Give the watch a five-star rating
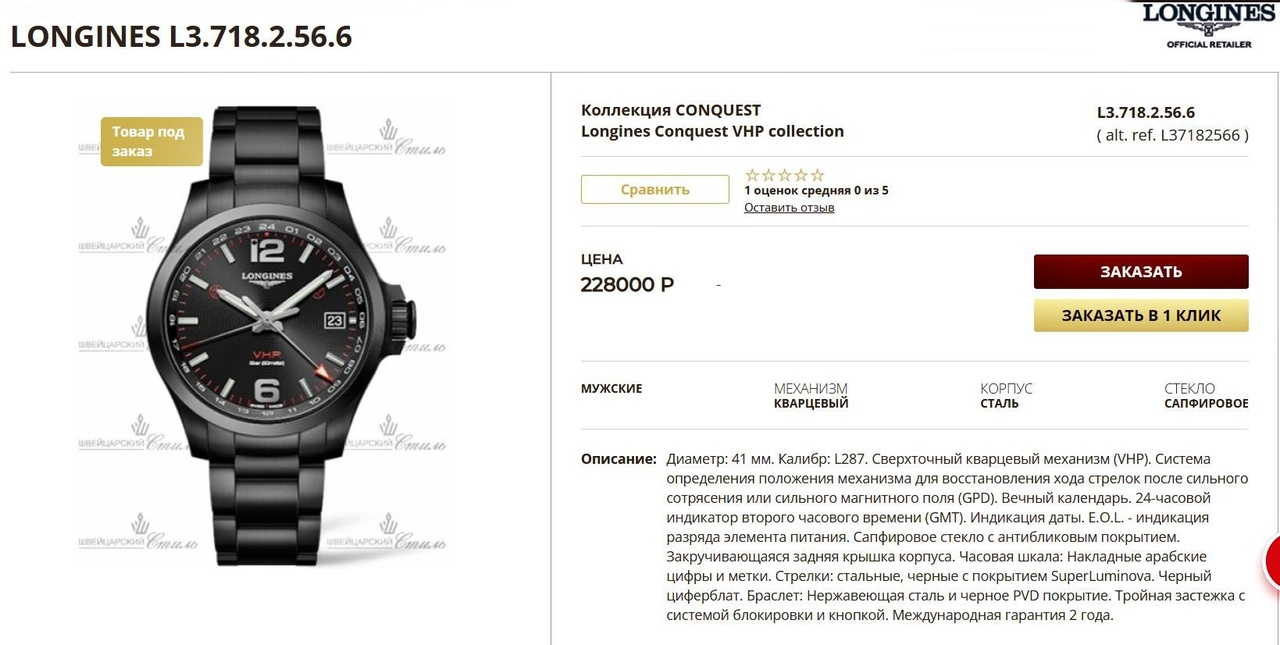The image size is (1280, 645). pyautogui.click(x=818, y=175)
